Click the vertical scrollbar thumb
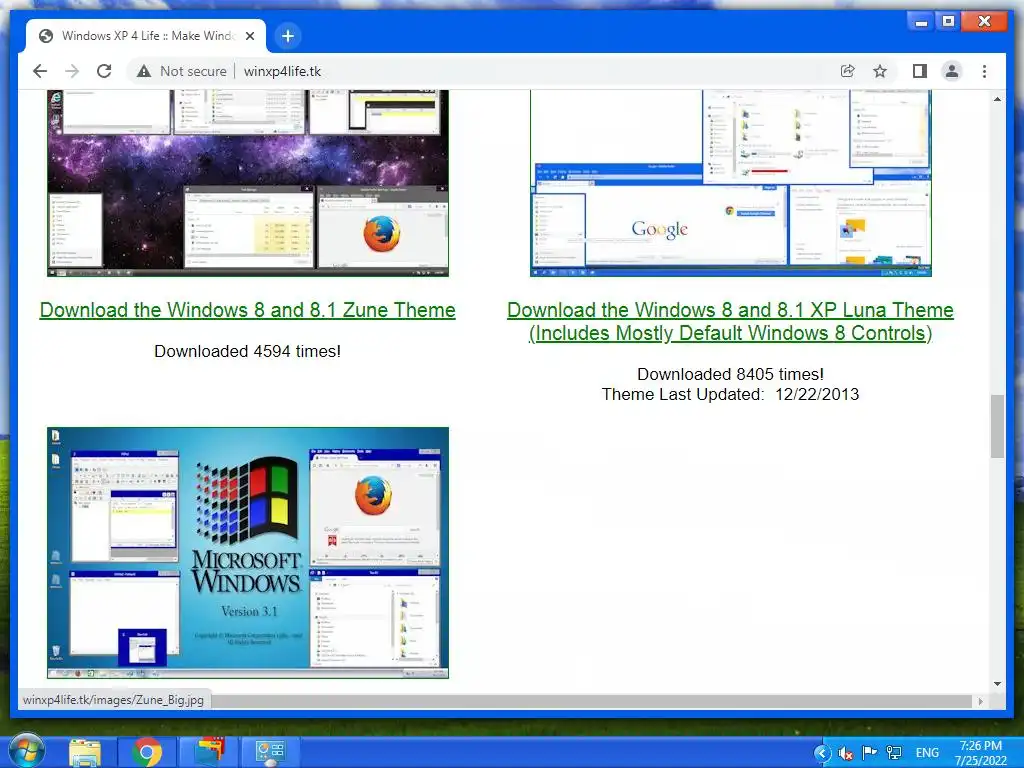 997,426
